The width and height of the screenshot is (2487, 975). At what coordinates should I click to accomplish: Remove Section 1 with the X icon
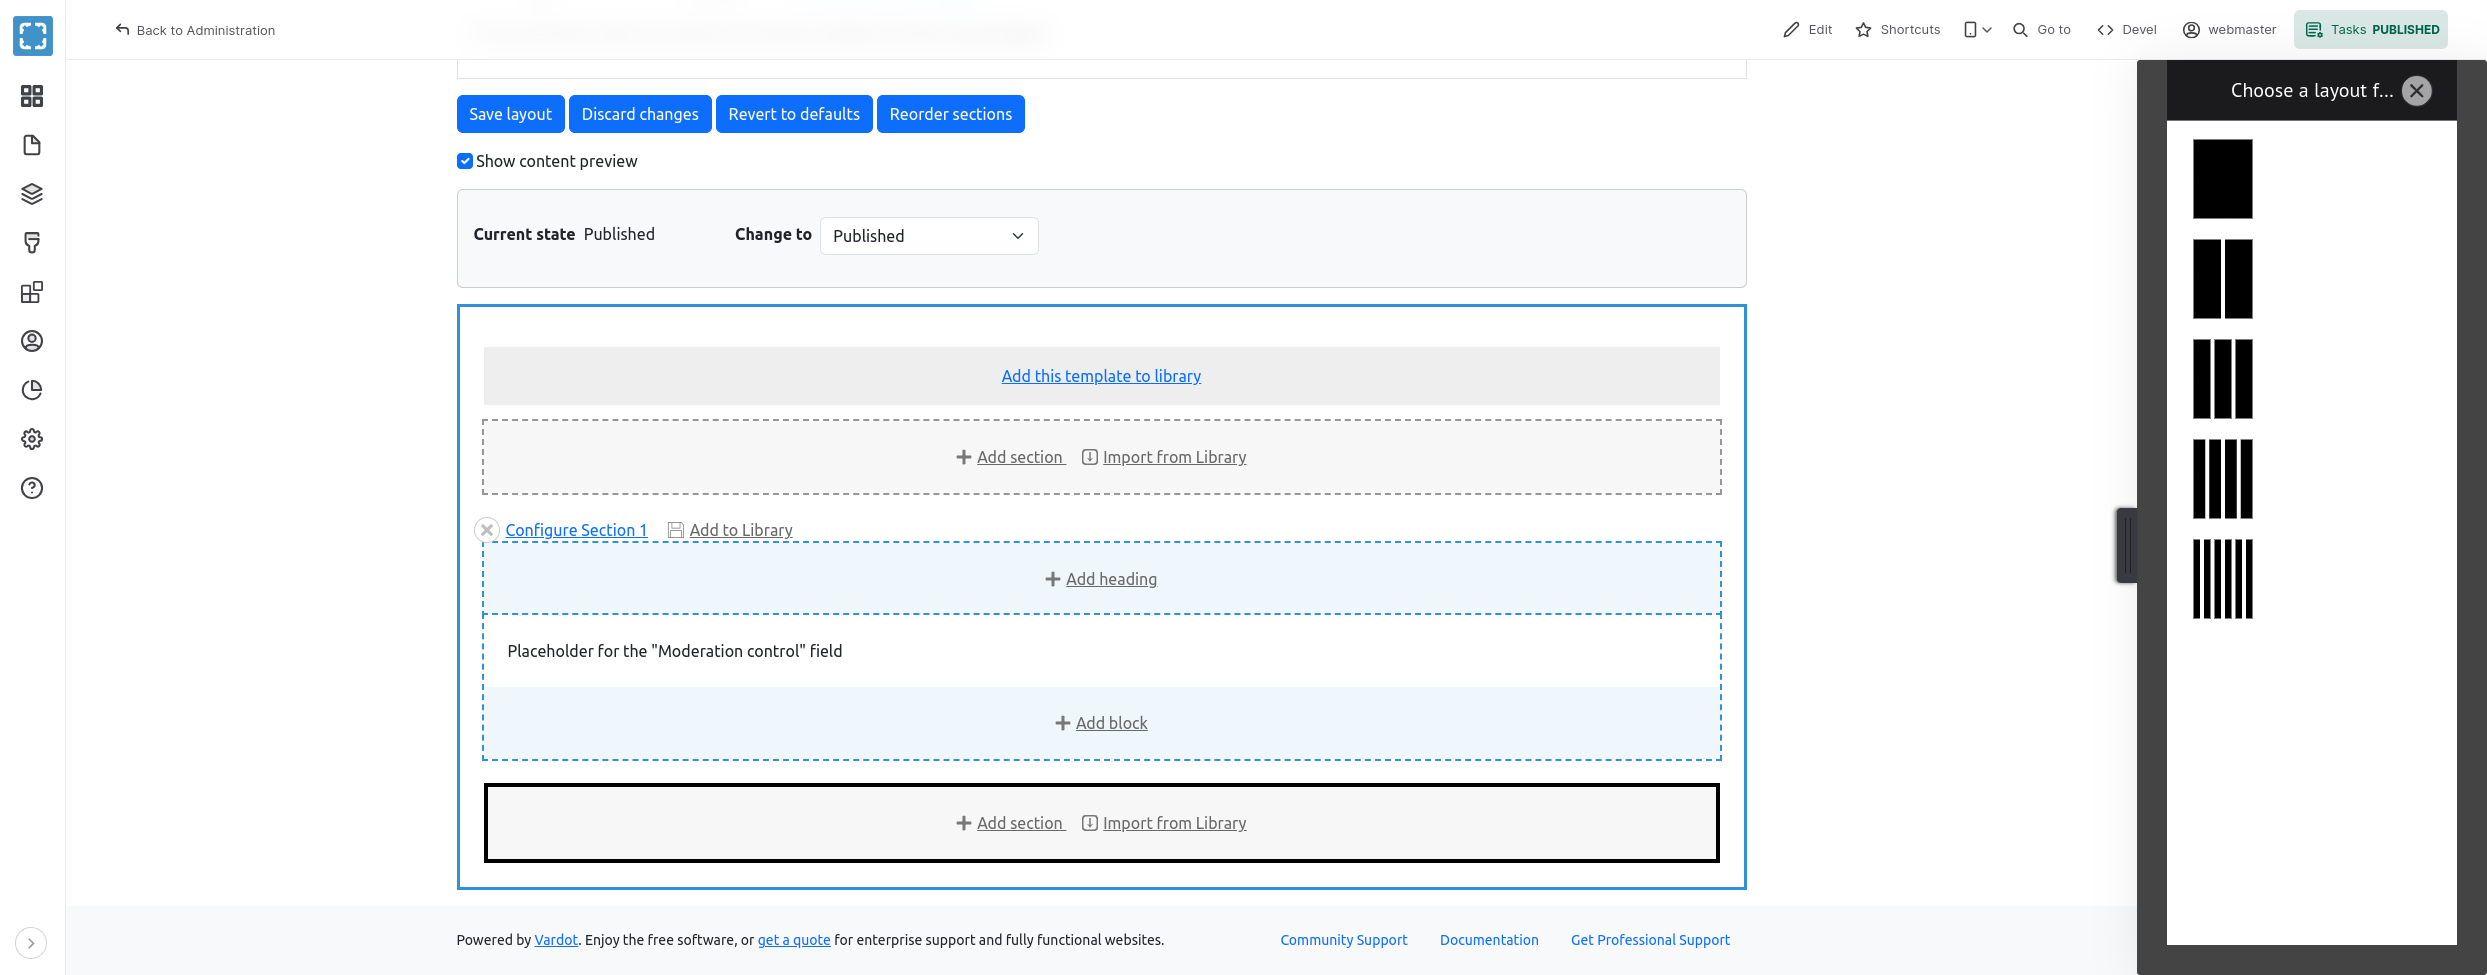pyautogui.click(x=487, y=530)
